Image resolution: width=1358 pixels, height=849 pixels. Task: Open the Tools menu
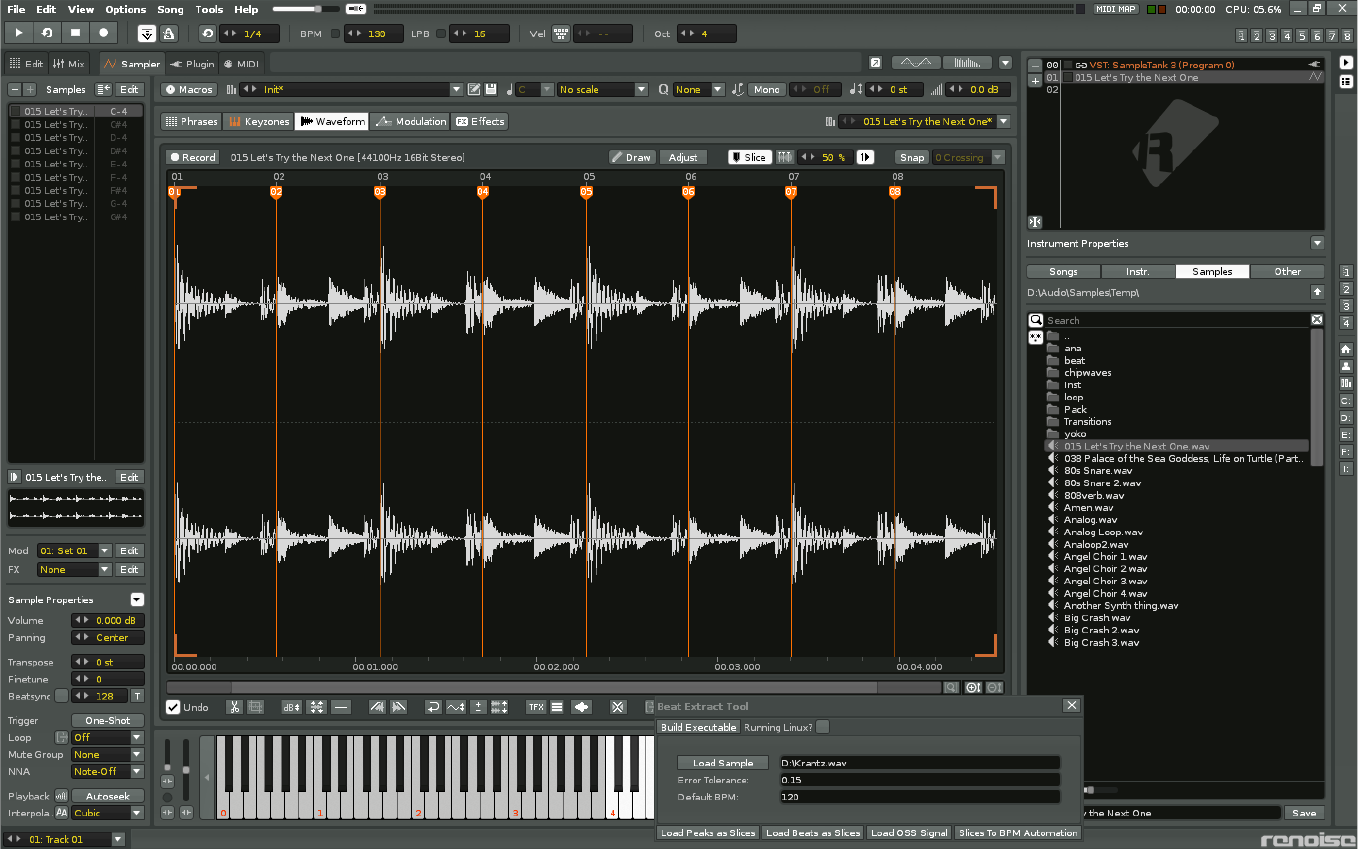click(209, 9)
